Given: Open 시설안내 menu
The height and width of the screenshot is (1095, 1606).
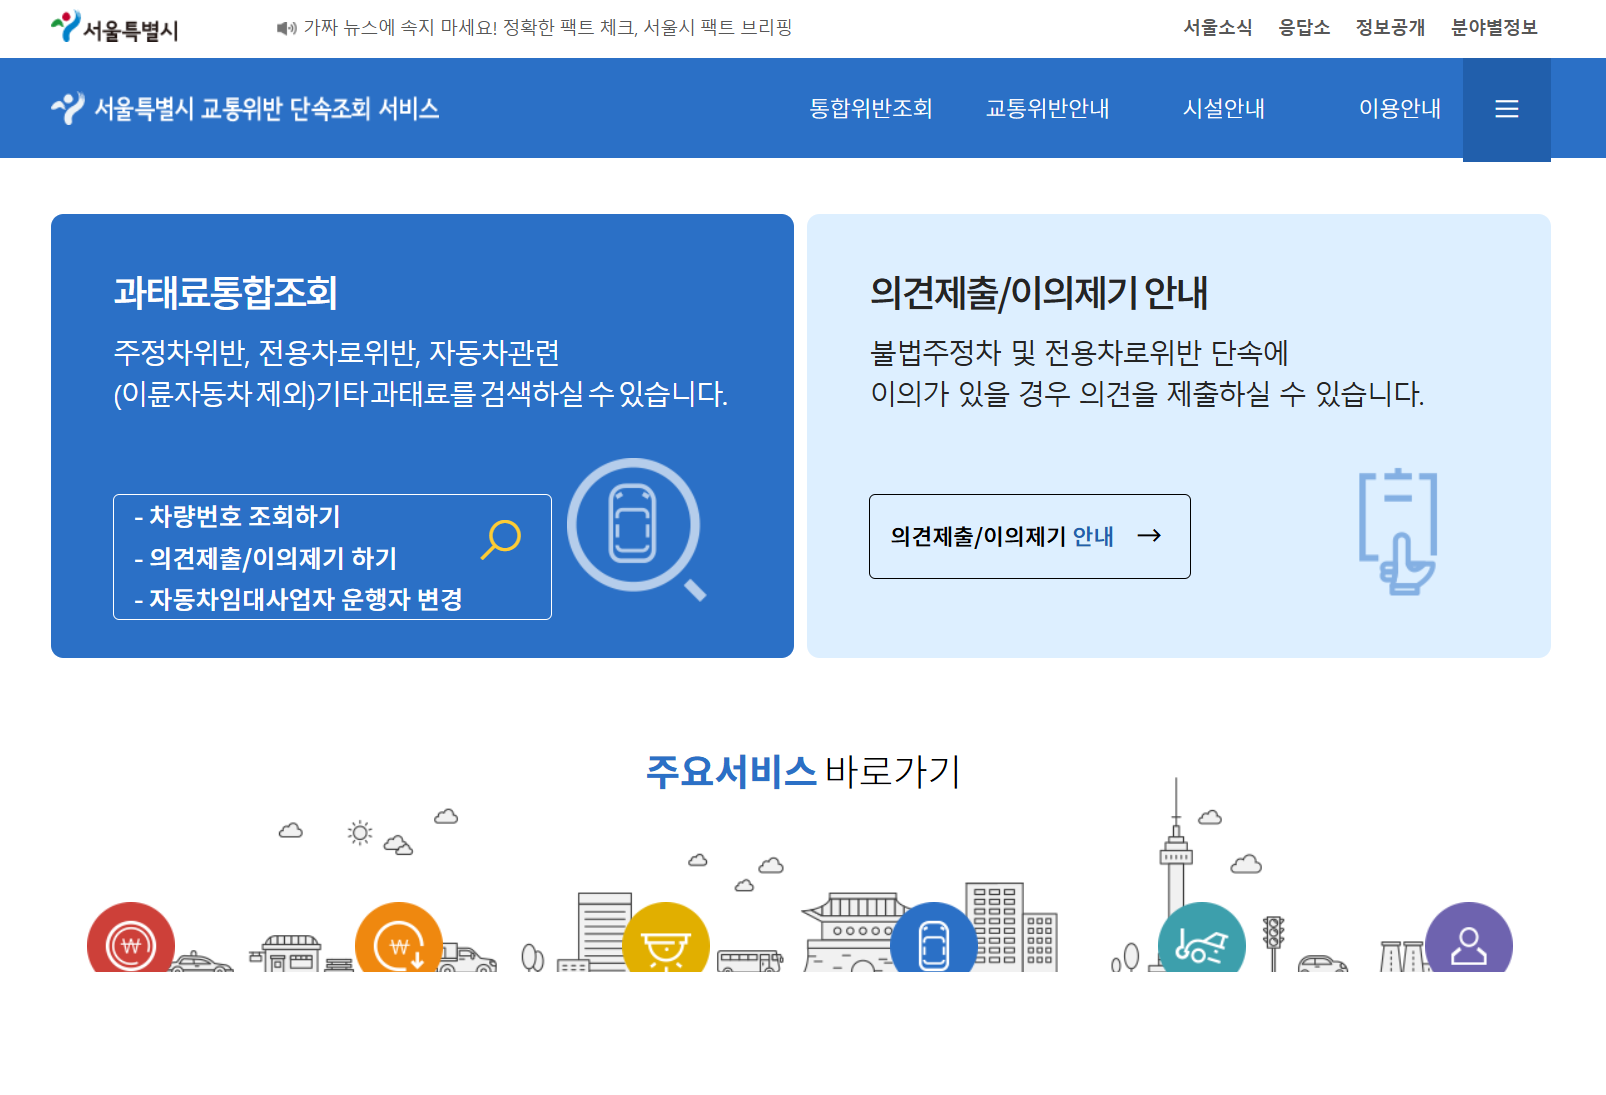Looking at the screenshot, I should coord(1224,109).
